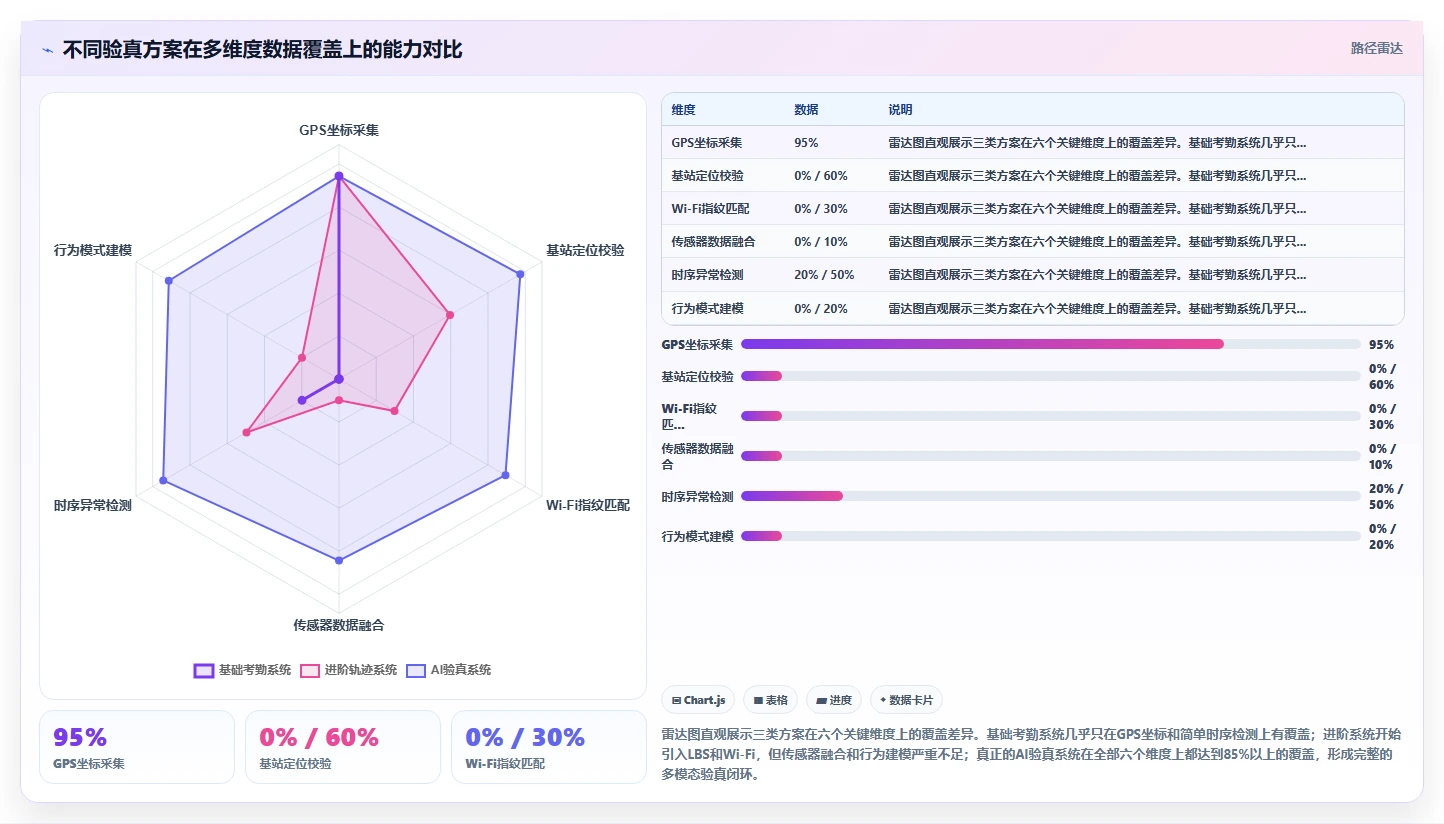
Task: Click the 0% / 10% table value
Action: pyautogui.click(x=820, y=242)
